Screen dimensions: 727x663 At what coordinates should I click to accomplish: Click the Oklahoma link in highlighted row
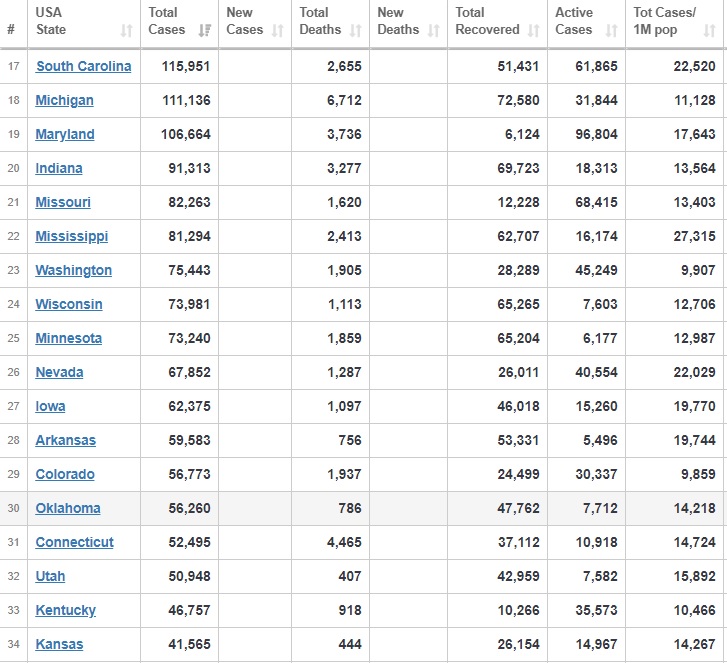click(68, 508)
